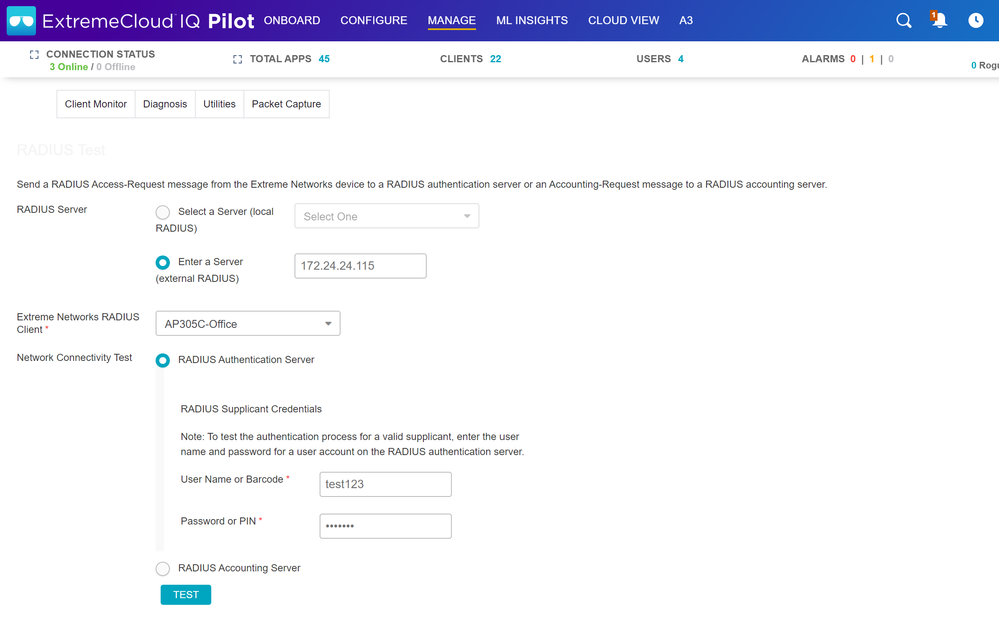The width and height of the screenshot is (999, 629).
Task: Open the ML INSIGHTS menu
Action: click(532, 20)
